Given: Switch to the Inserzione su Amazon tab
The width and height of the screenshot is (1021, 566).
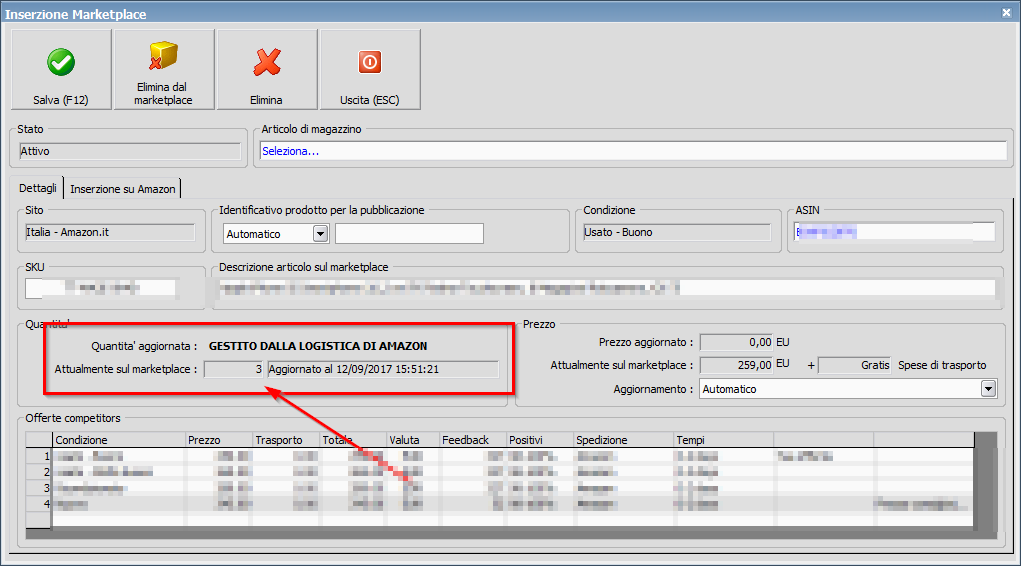Looking at the screenshot, I should (x=123, y=189).
